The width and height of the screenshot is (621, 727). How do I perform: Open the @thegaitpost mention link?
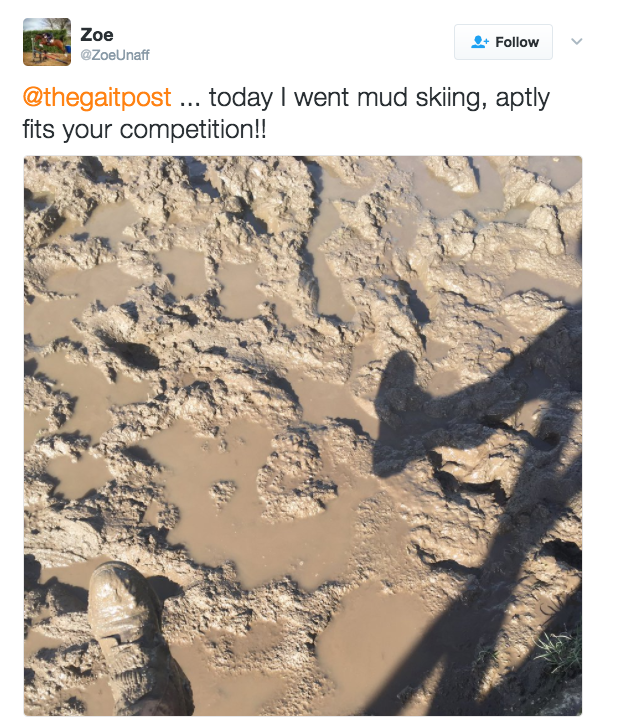pyautogui.click(x=97, y=98)
